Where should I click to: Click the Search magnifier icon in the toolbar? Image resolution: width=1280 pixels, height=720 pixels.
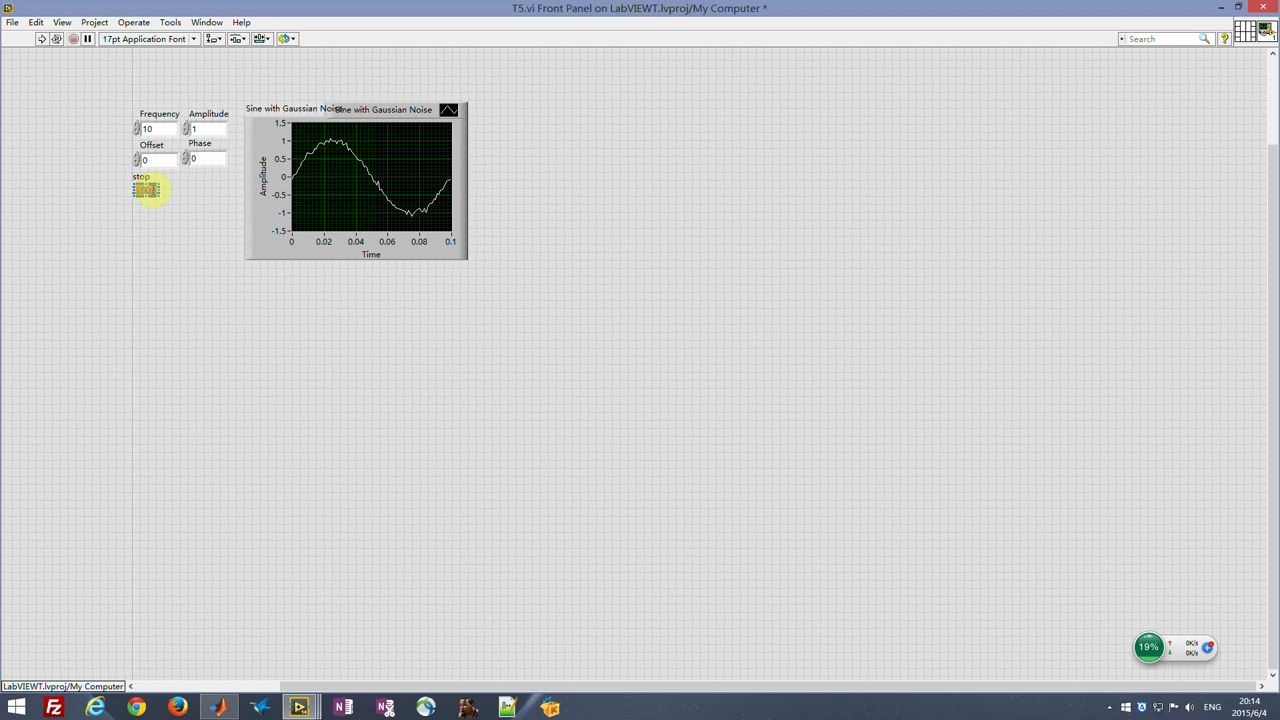click(1205, 39)
